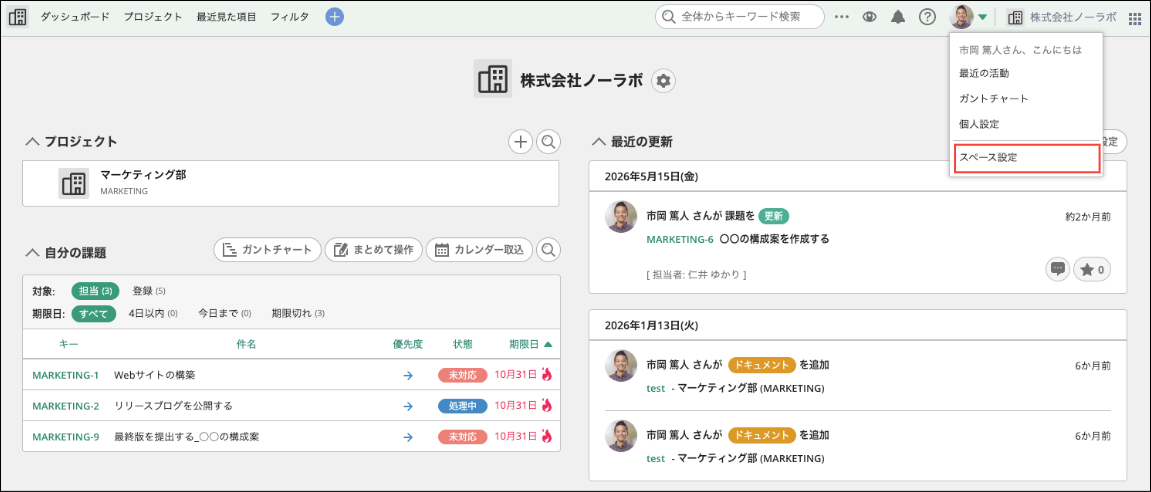Click the priority arrow on MARKETING-1 row
Screen dimensions: 1151x492
(x=408, y=375)
